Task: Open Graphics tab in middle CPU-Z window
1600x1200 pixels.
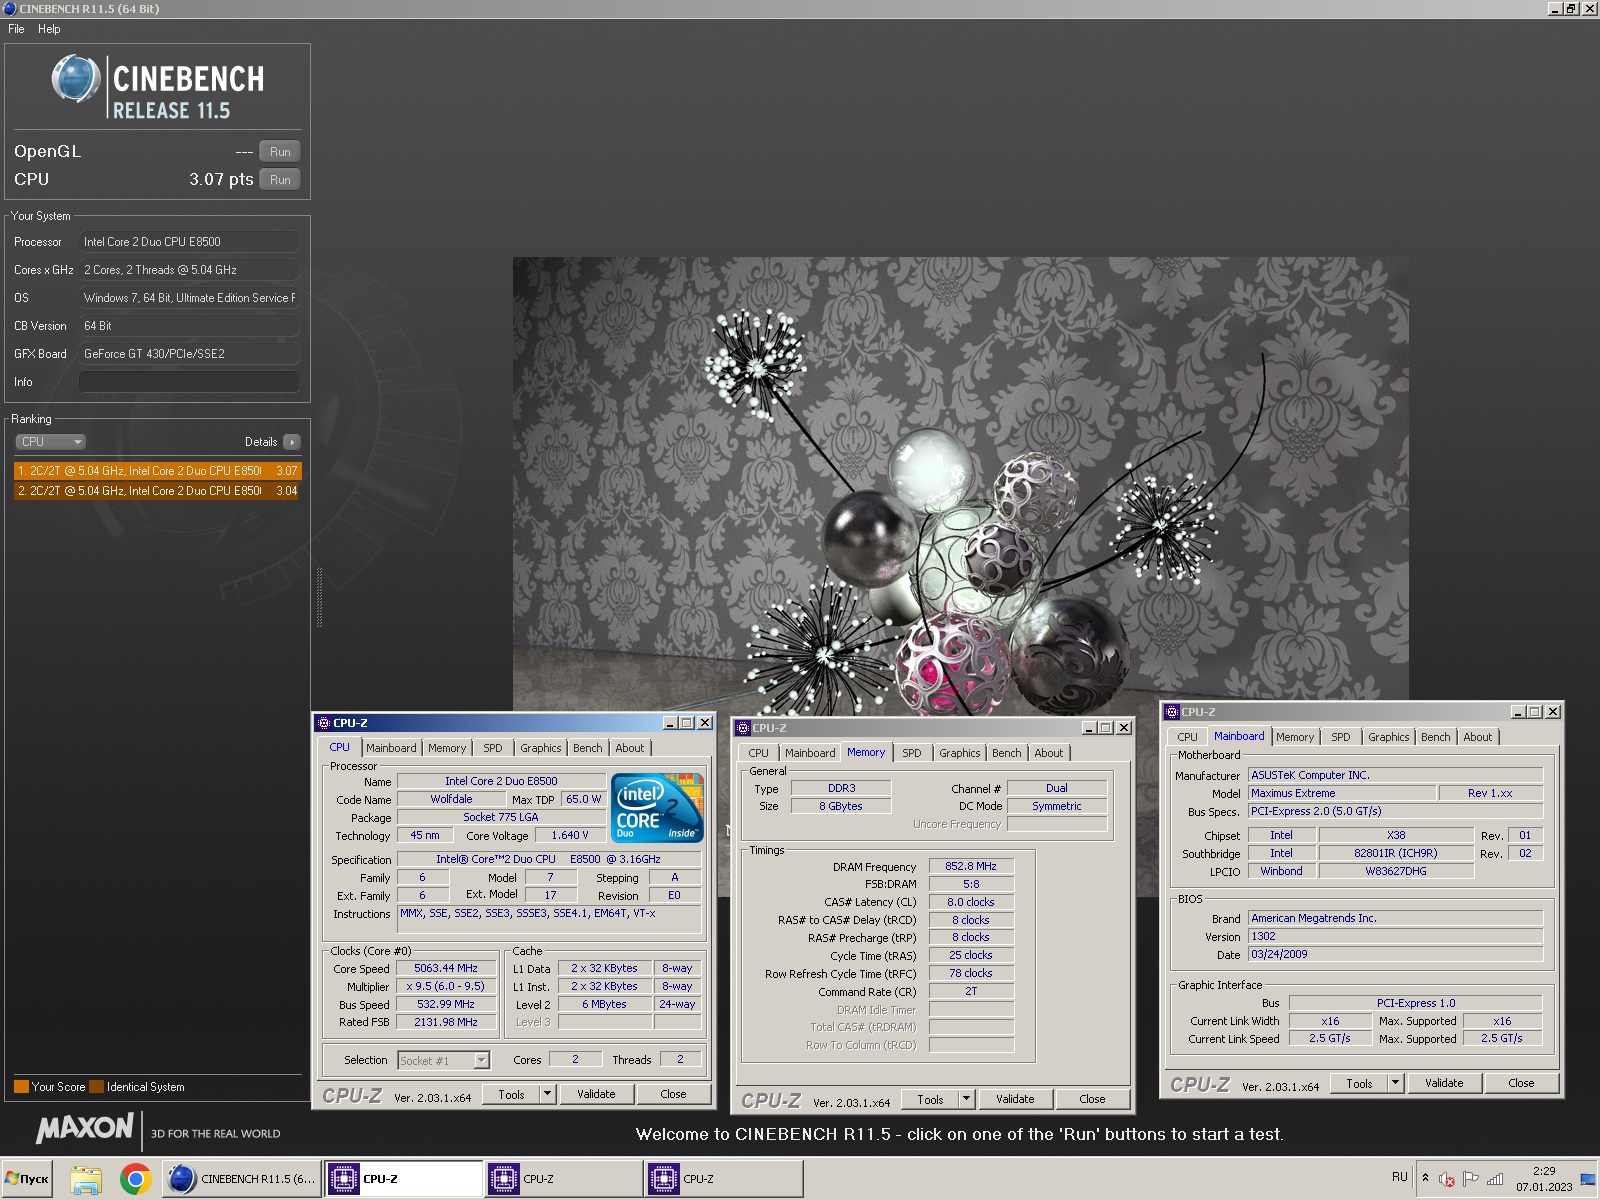Action: coord(960,753)
